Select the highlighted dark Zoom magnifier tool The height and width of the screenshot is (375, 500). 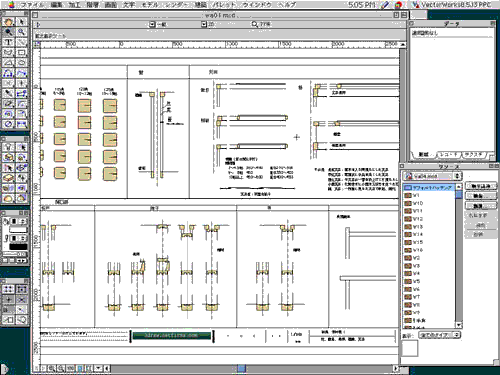coord(8,32)
